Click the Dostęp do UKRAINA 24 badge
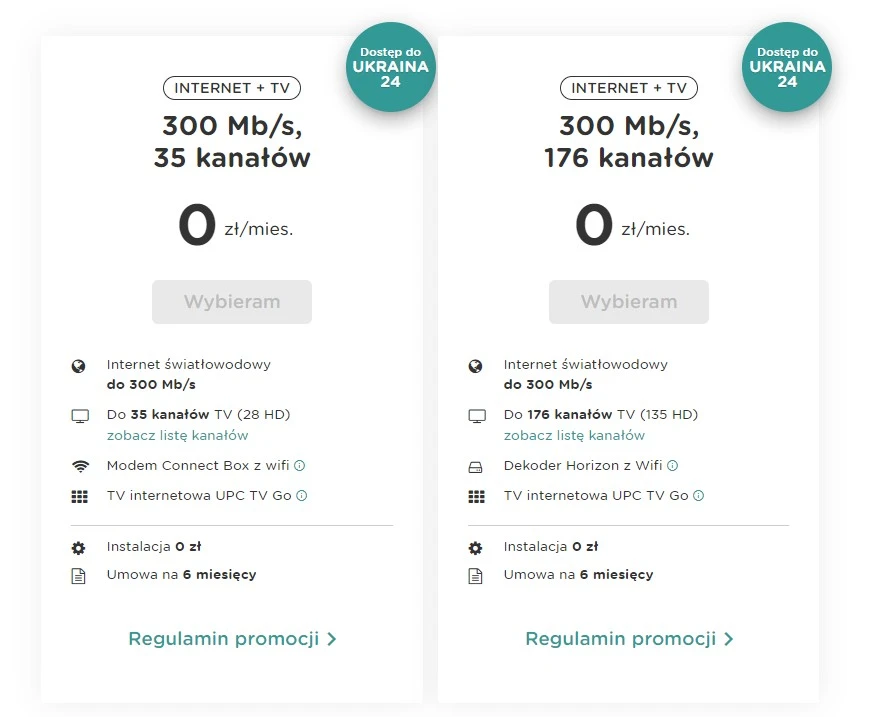873x717 pixels. point(391,66)
